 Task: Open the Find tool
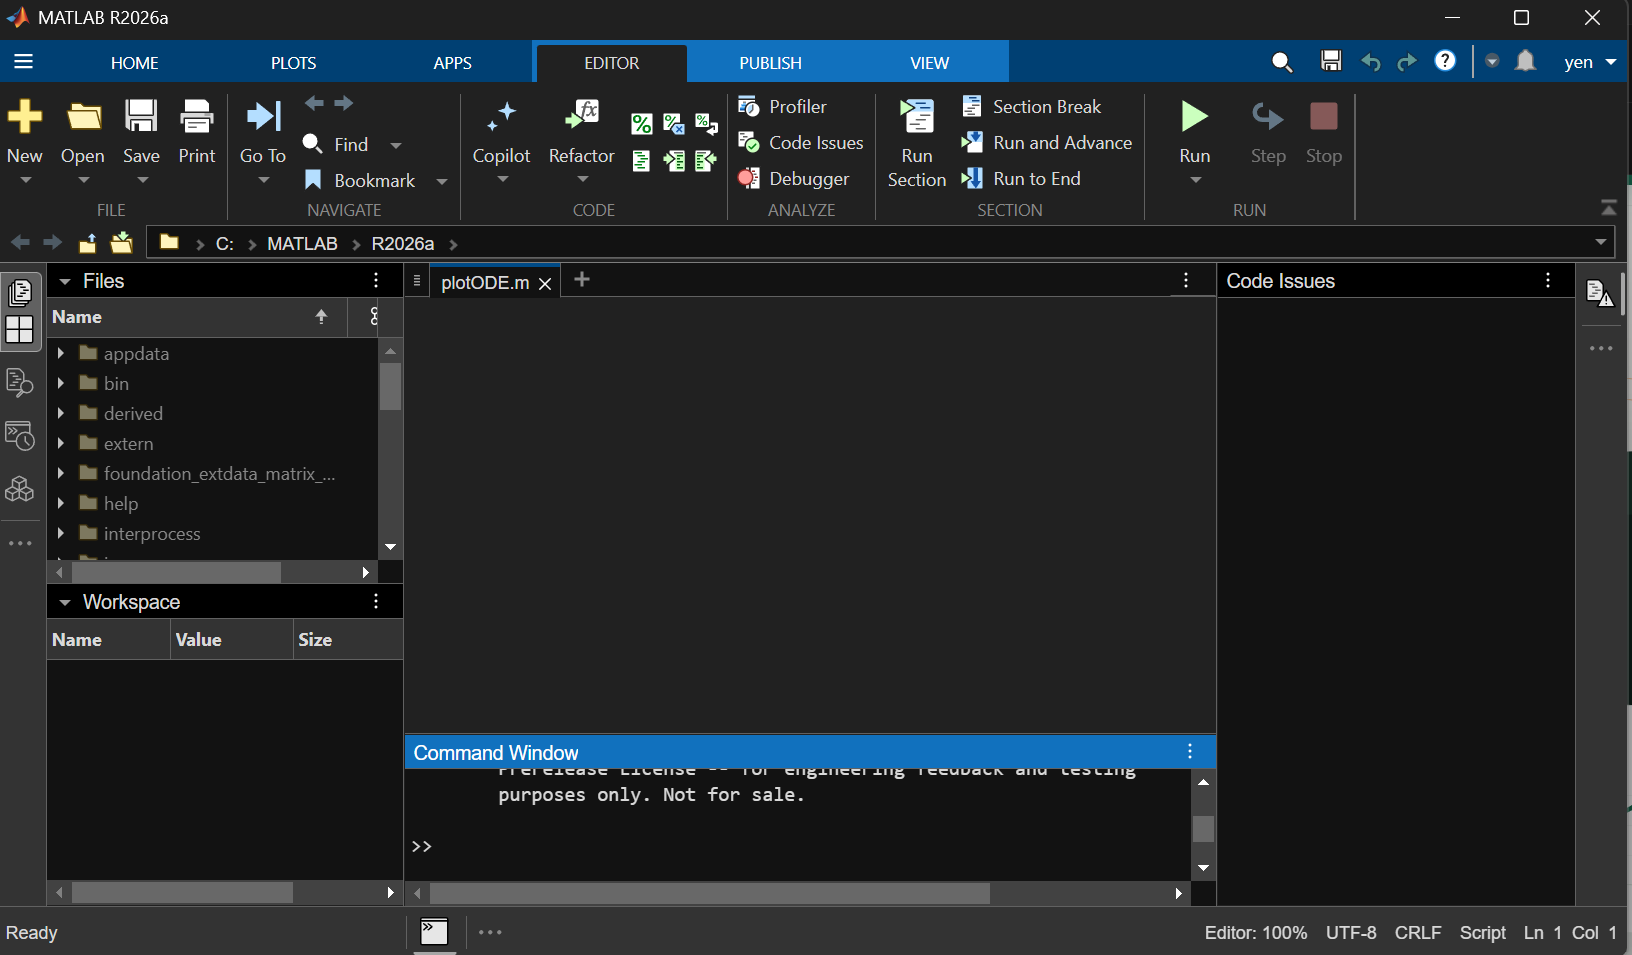[x=336, y=144]
